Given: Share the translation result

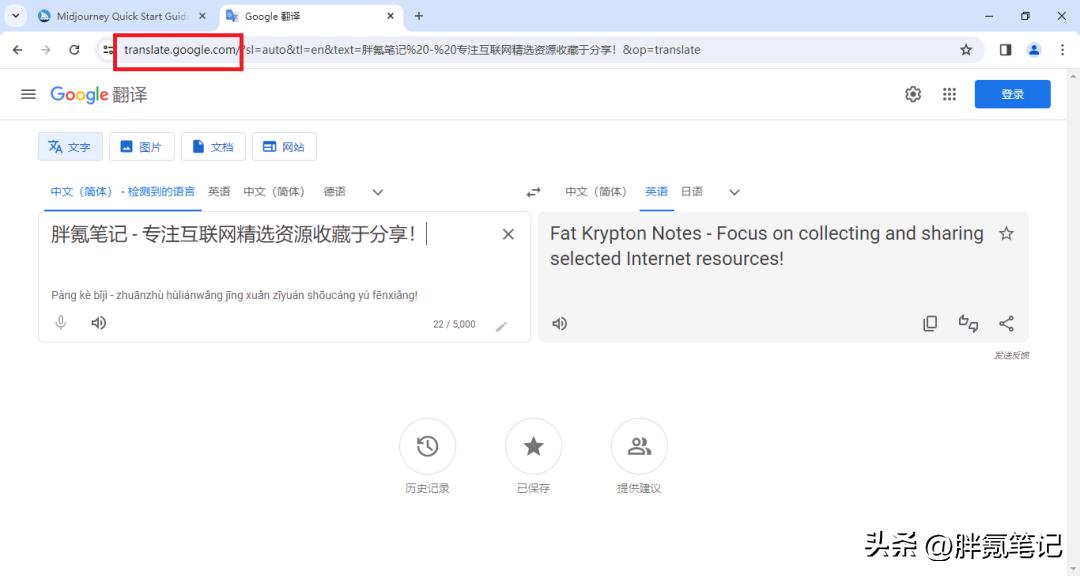Looking at the screenshot, I should (1006, 323).
